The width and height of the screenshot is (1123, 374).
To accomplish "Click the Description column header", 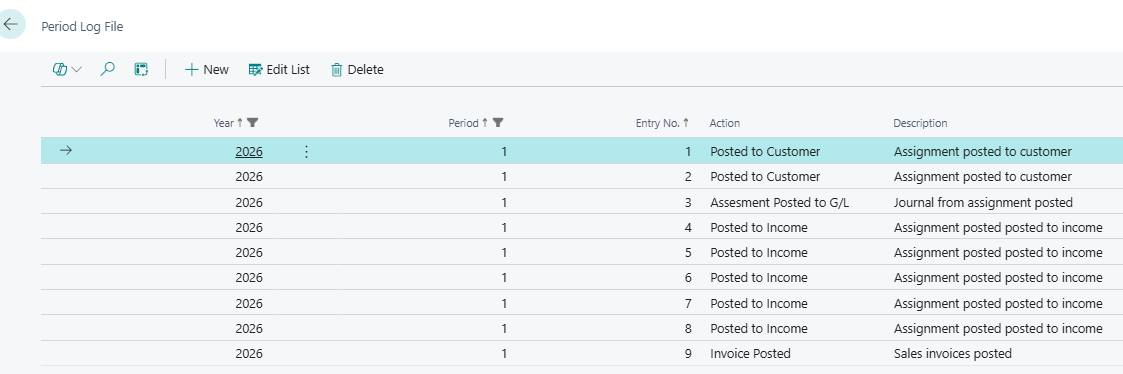I will pyautogui.click(x=920, y=123).
